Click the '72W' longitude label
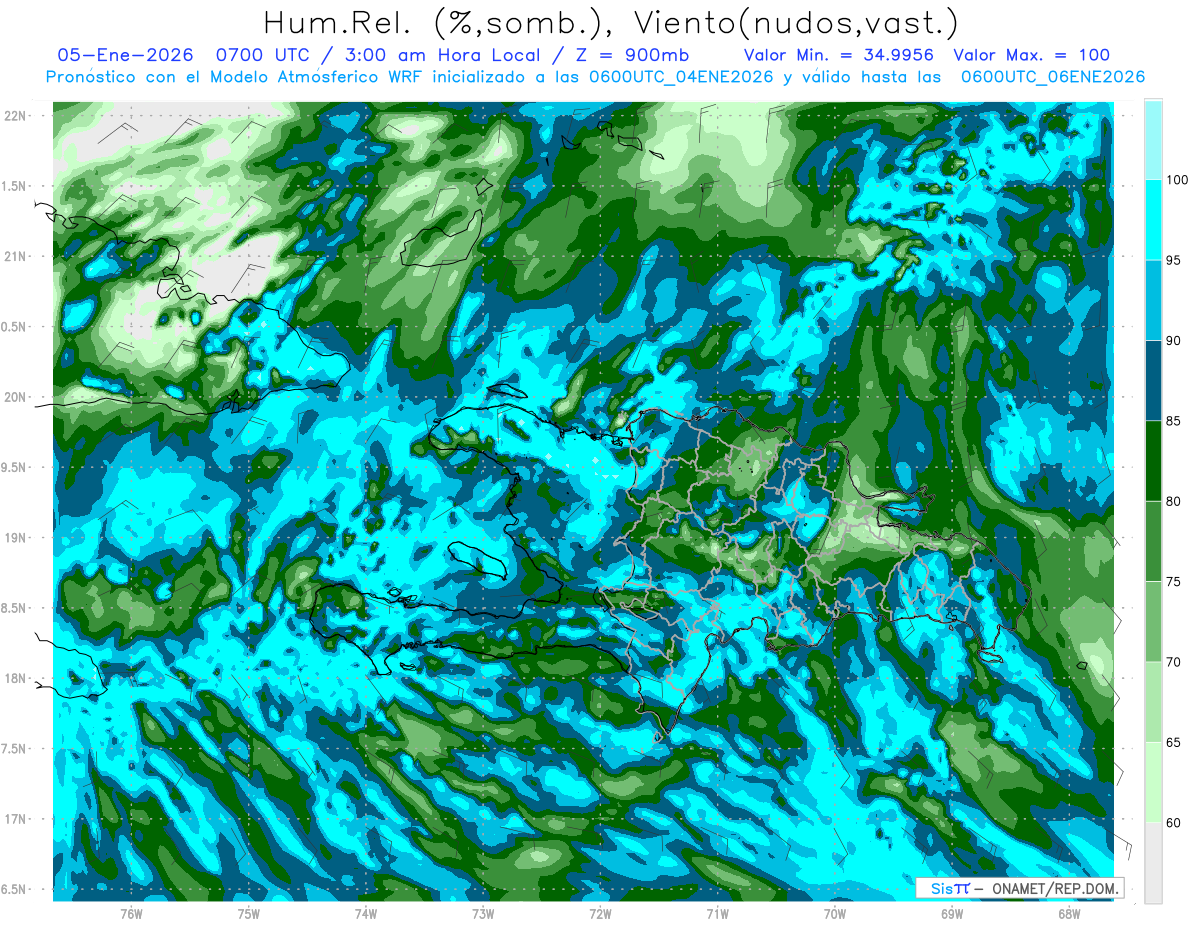 [600, 914]
